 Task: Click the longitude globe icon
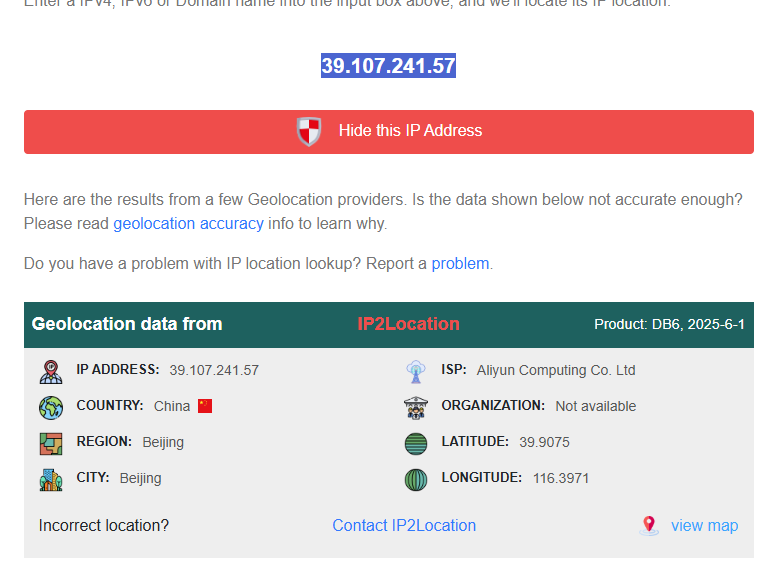pos(416,480)
